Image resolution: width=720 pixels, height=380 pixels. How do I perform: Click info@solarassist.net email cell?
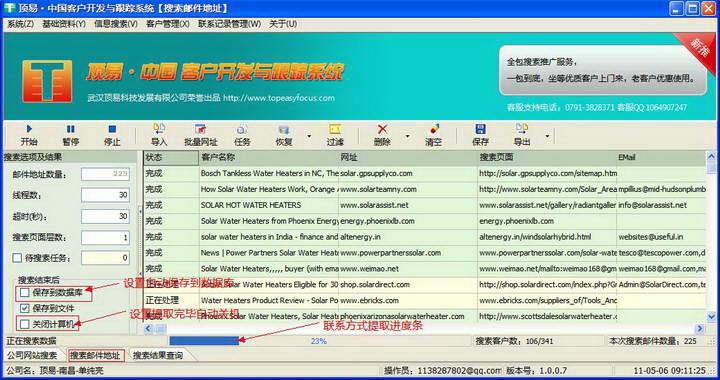pos(661,205)
